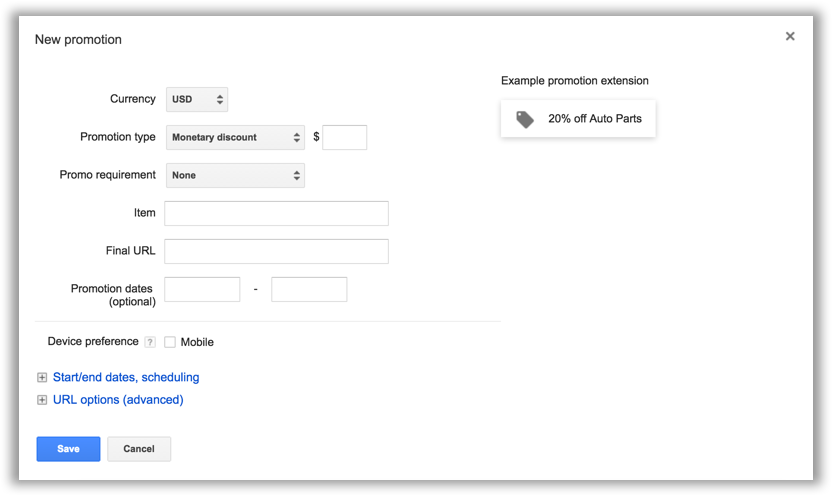The width and height of the screenshot is (832, 496).
Task: Click the price tag icon in example extension
Action: click(x=525, y=119)
